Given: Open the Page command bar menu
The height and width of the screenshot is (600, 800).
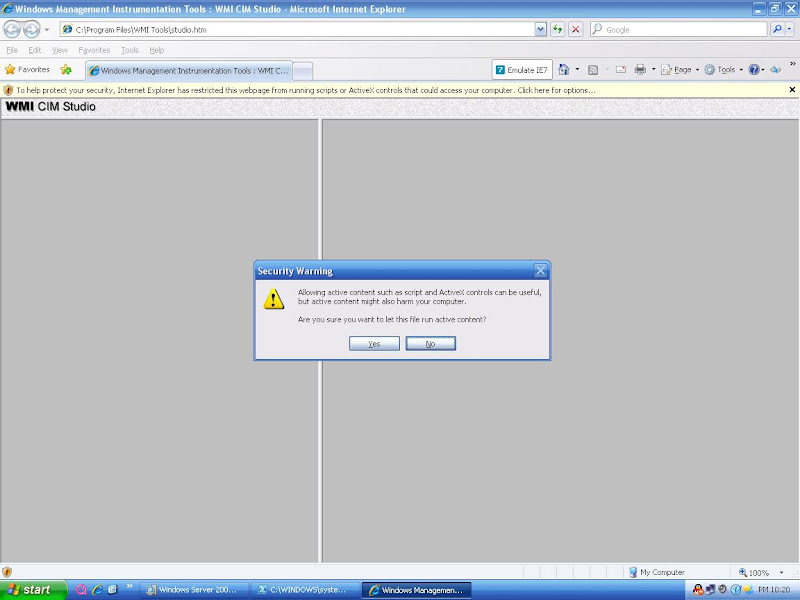Looking at the screenshot, I should [x=680, y=70].
